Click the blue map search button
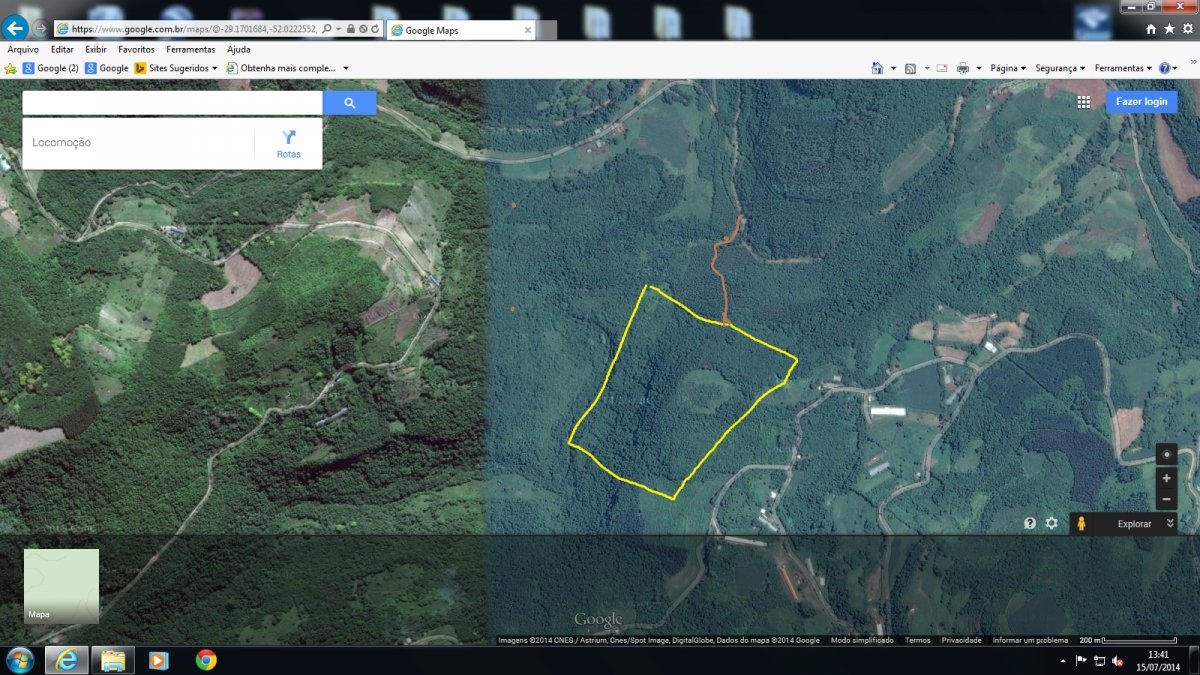1200x675 pixels. (349, 103)
